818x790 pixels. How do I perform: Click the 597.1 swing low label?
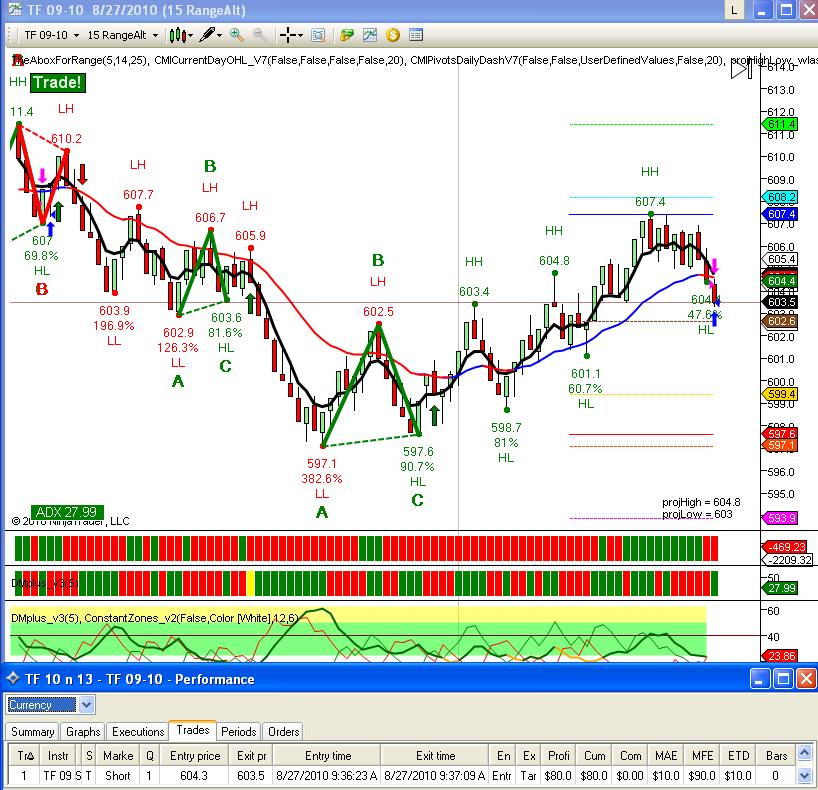(322, 463)
